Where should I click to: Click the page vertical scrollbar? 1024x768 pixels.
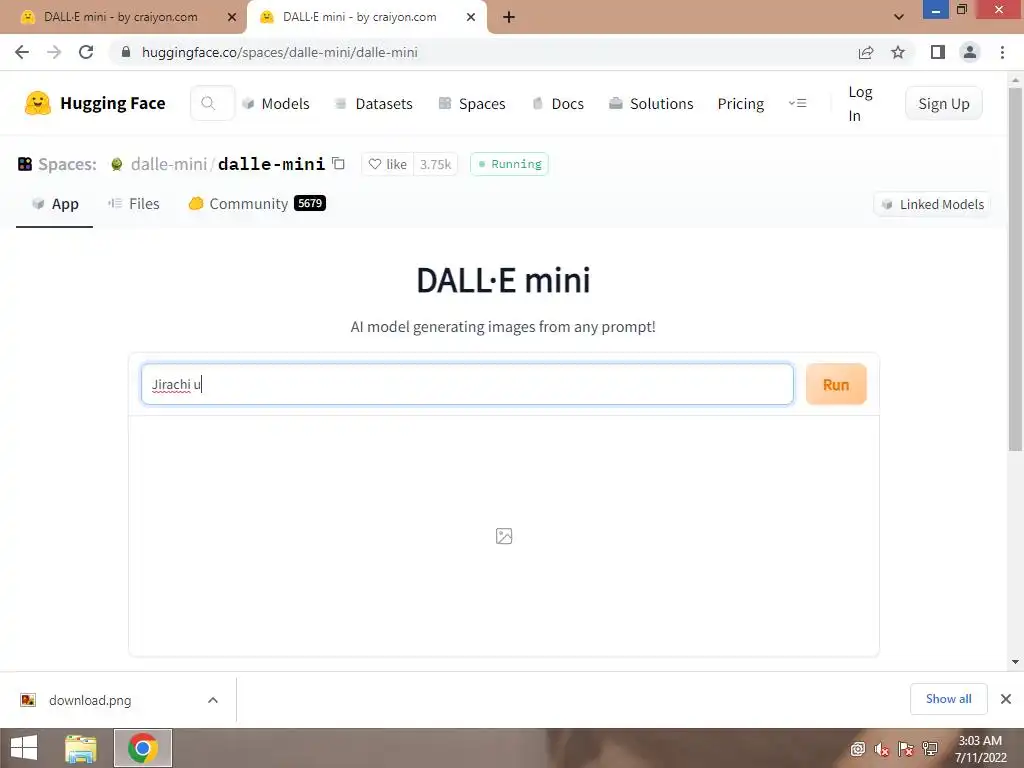(1015, 268)
